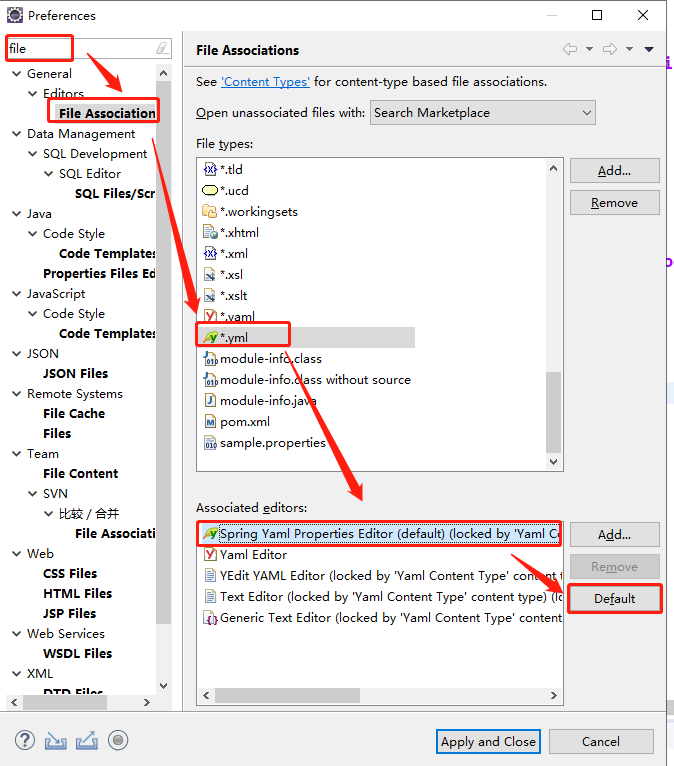Image resolution: width=674 pixels, height=766 pixels.
Task: Click the Default button
Action: pyautogui.click(x=614, y=598)
